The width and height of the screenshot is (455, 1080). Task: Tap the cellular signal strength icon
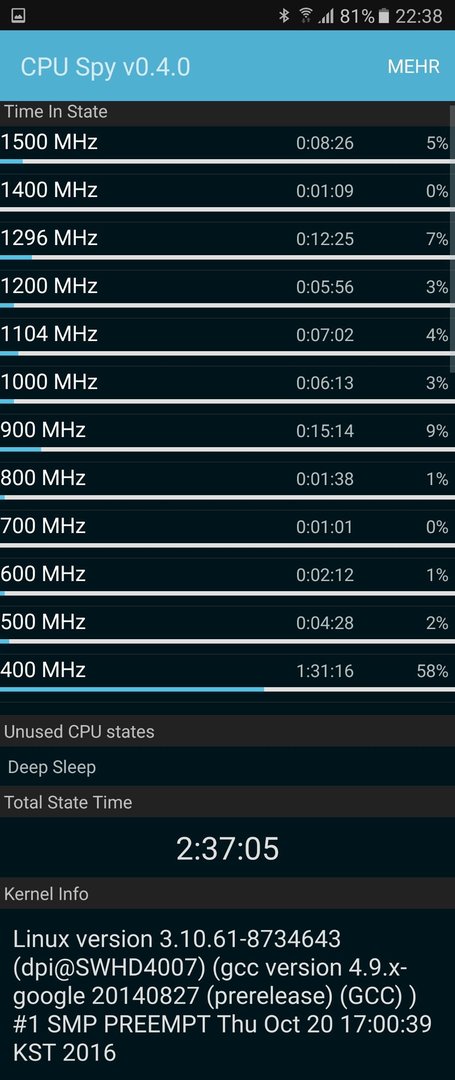(326, 16)
